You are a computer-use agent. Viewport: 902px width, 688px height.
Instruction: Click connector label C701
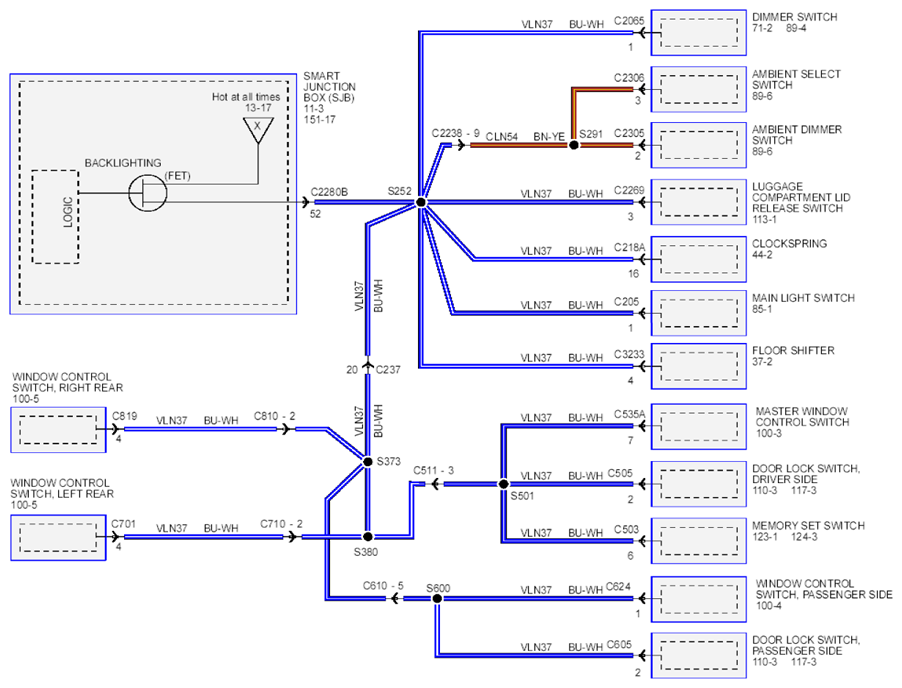coord(123,523)
